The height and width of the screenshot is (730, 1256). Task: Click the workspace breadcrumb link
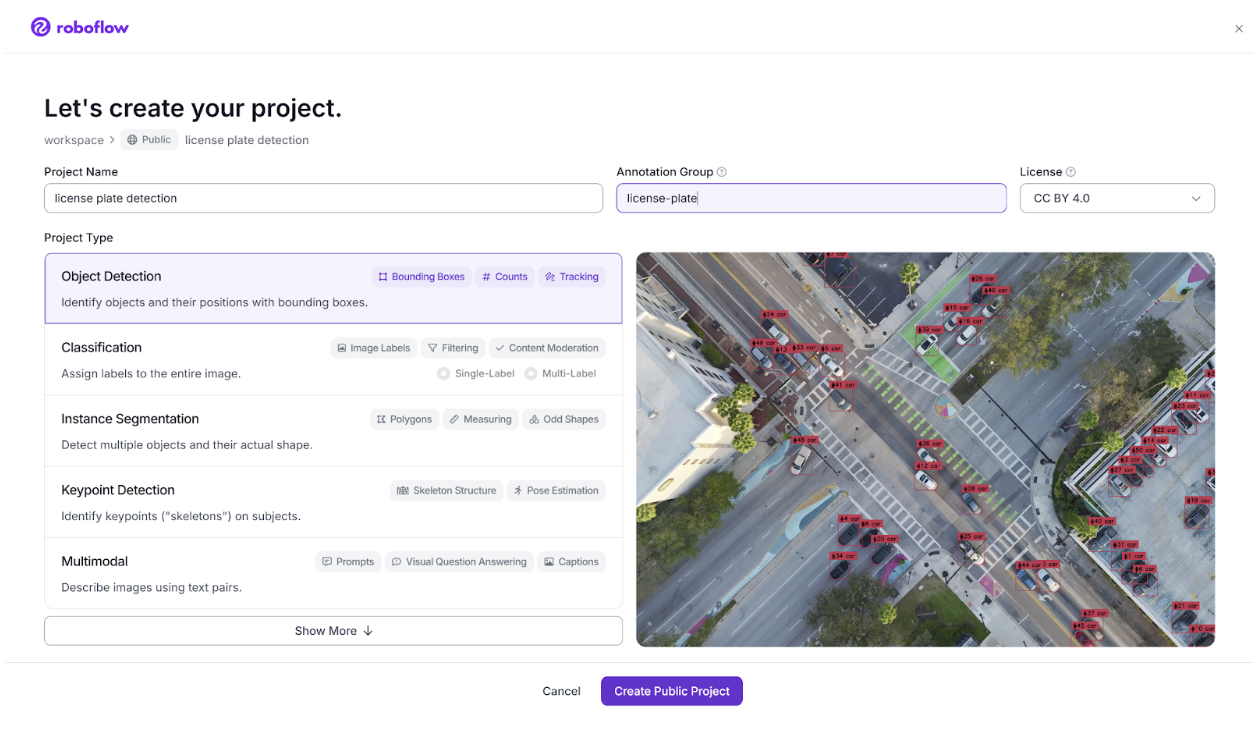74,140
